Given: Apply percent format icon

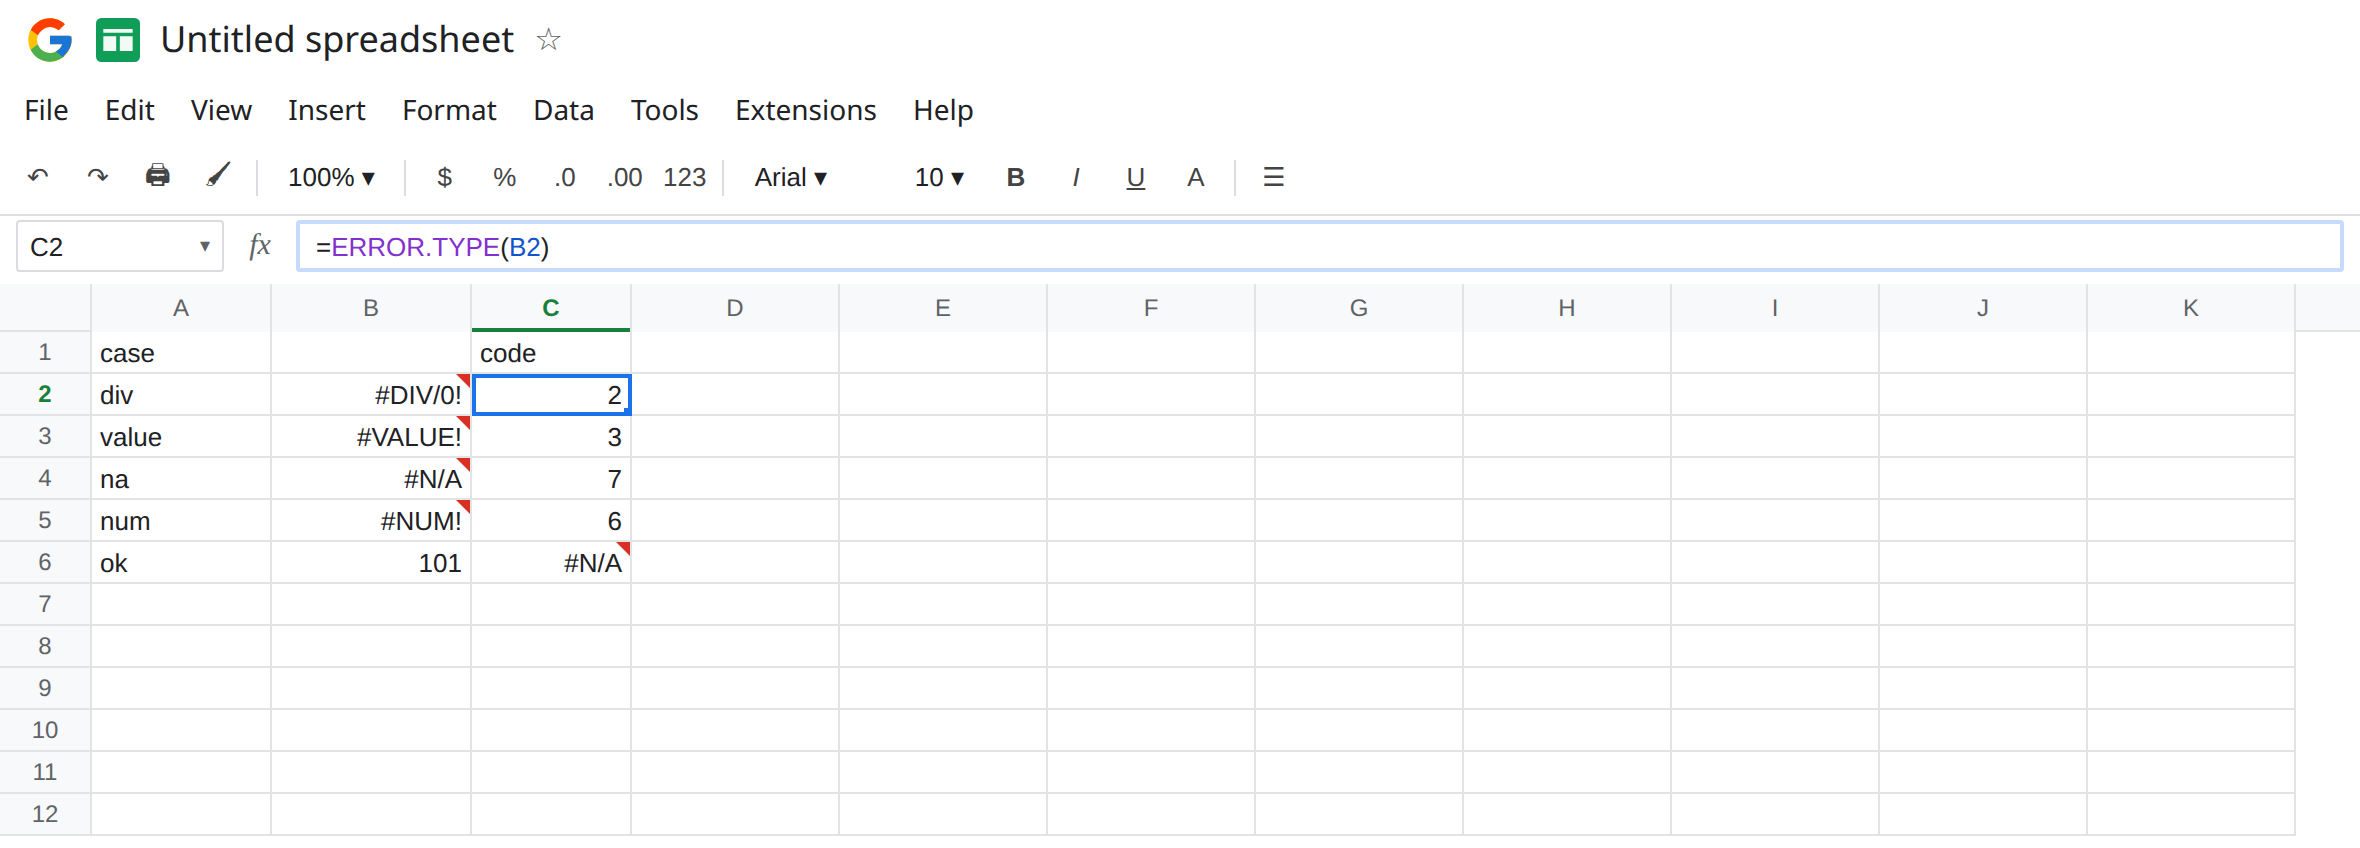Looking at the screenshot, I should click(x=504, y=177).
